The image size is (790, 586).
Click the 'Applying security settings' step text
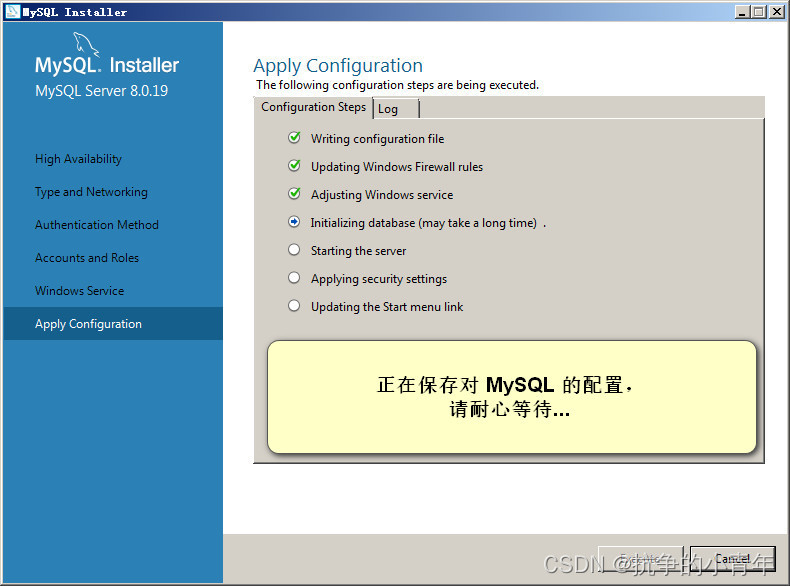[x=379, y=279]
